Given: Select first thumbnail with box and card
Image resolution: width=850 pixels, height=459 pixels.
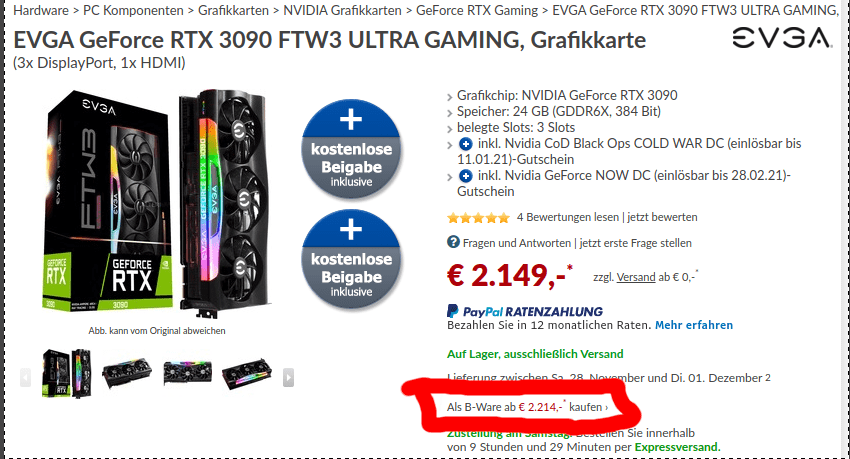Looking at the screenshot, I should (66, 374).
